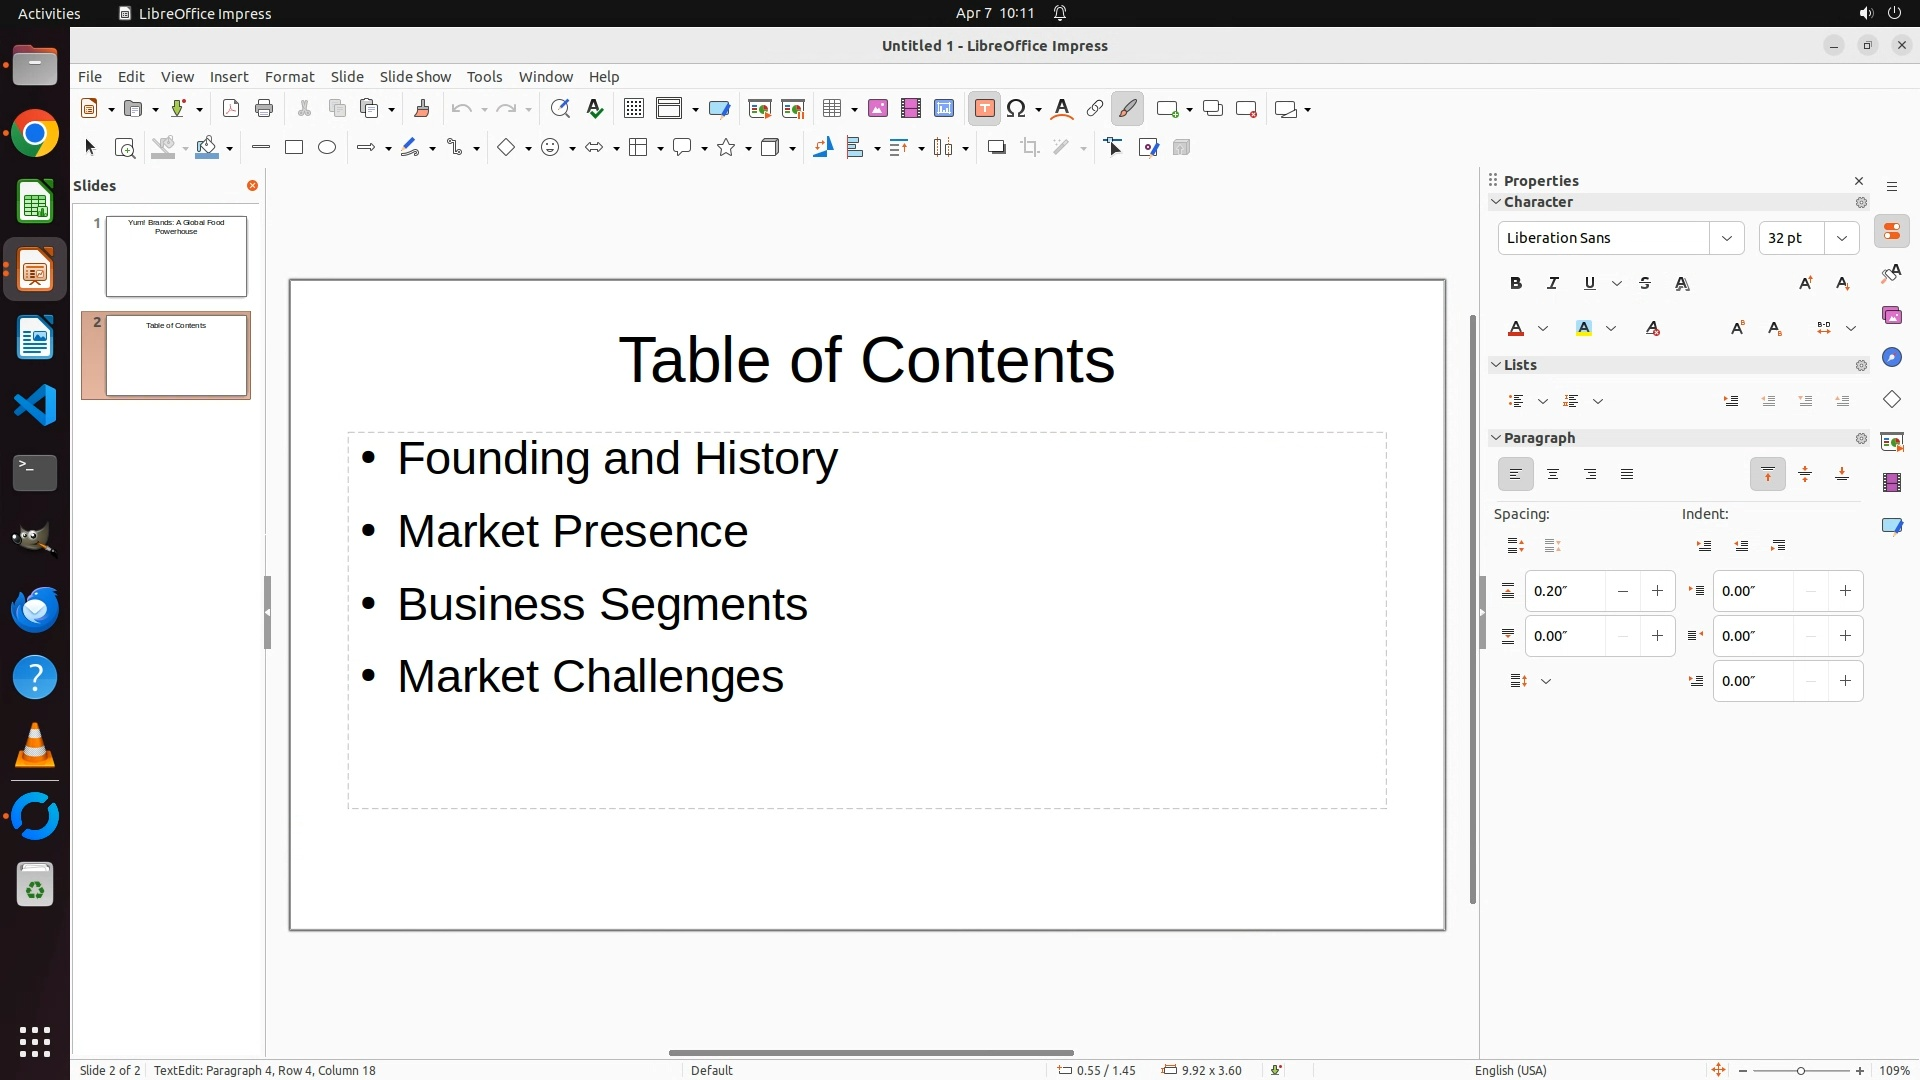Viewport: 1920px width, 1080px height.
Task: Open the font size dropdown
Action: 1842,238
